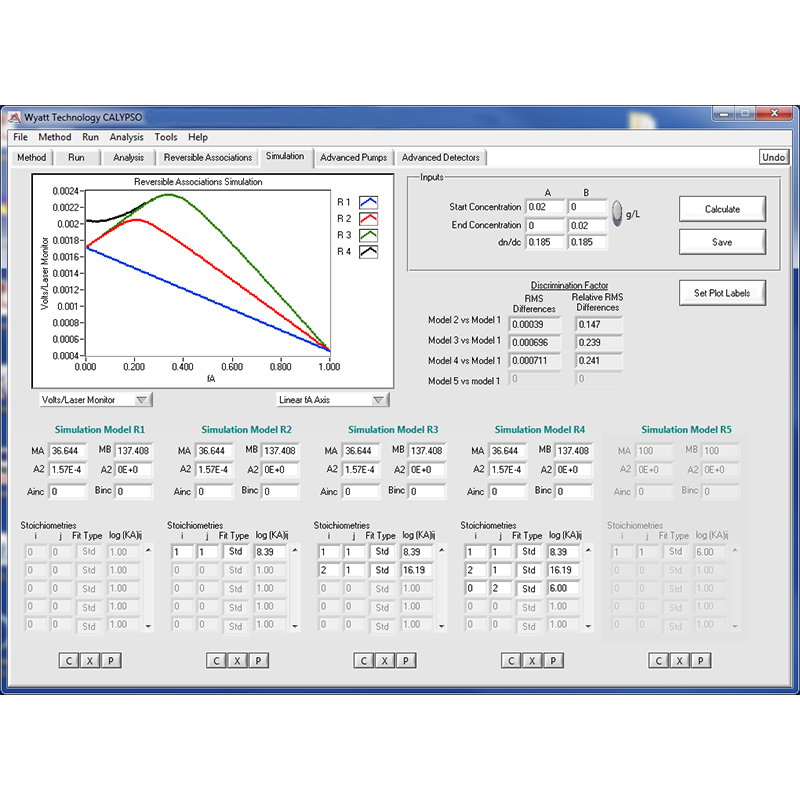Open Fit Type Std in R4 second row
800x800 pixels.
point(529,570)
